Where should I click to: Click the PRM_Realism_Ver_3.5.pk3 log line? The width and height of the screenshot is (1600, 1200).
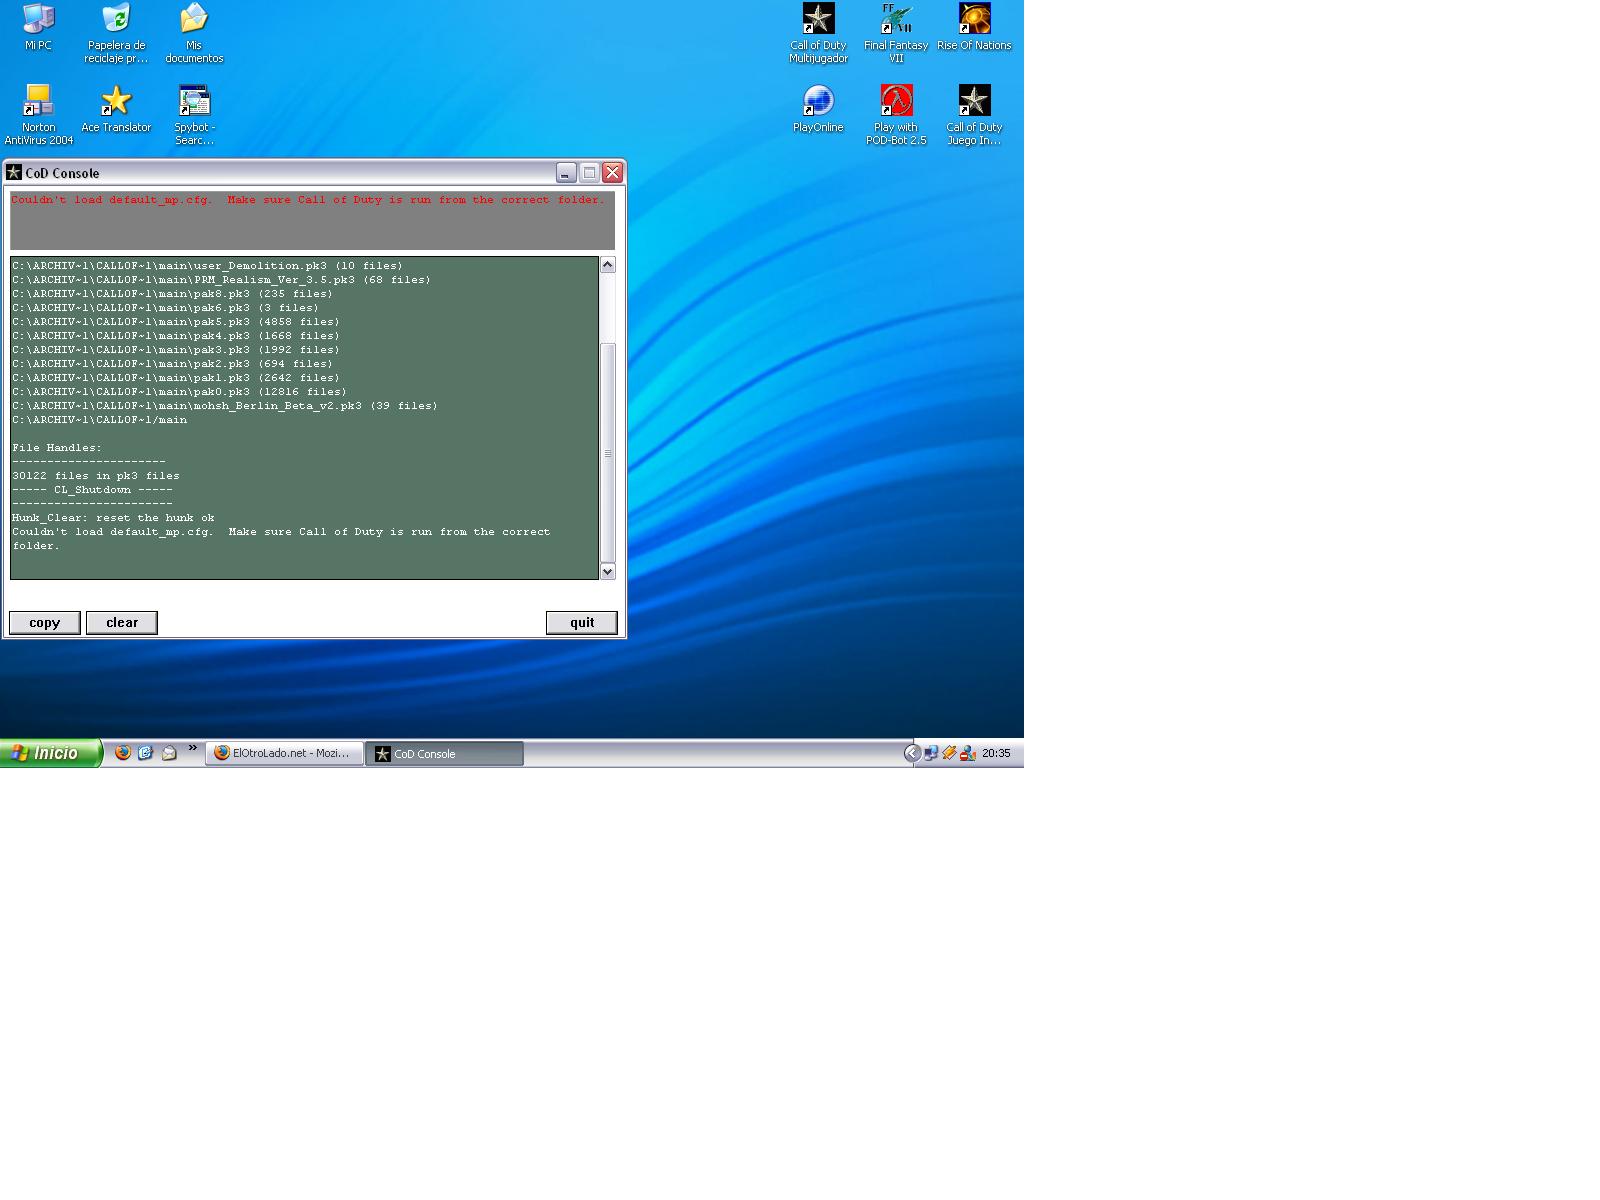222,280
